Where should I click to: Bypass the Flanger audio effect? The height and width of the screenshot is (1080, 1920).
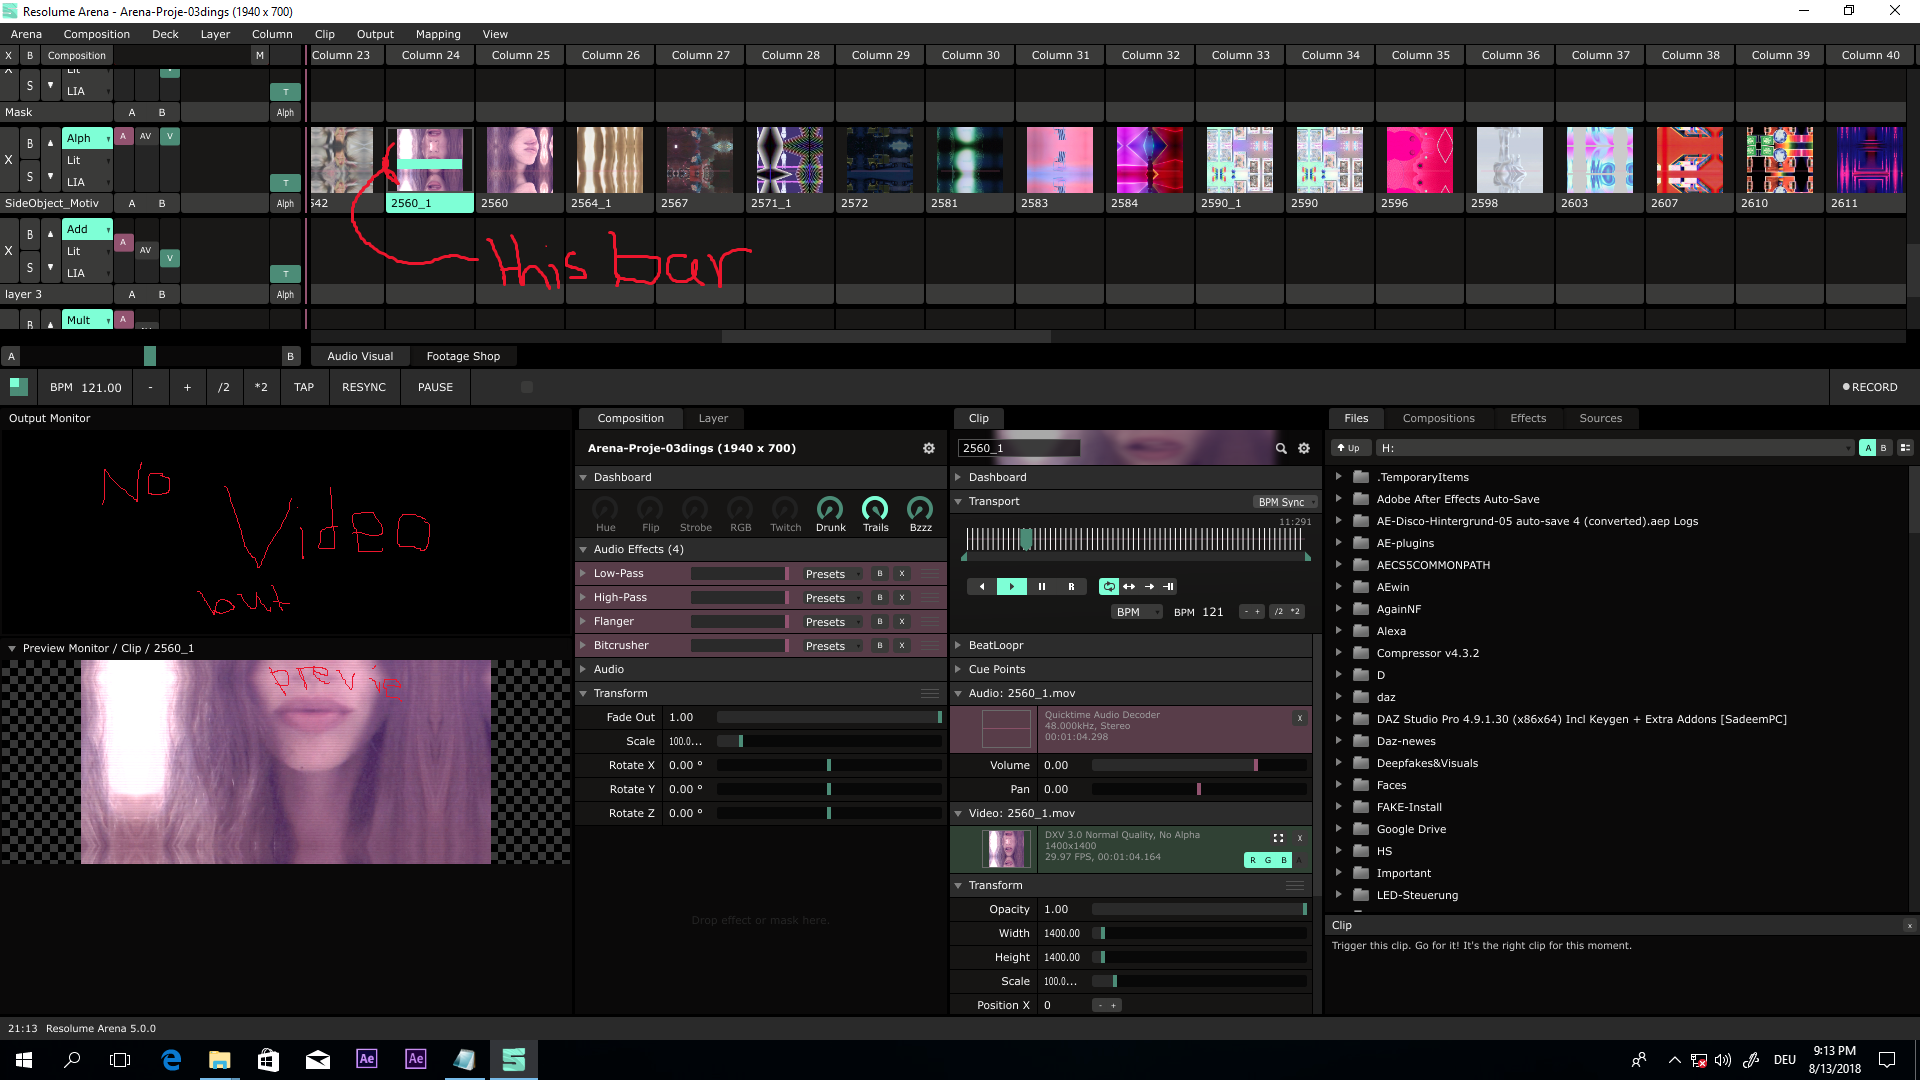click(880, 622)
